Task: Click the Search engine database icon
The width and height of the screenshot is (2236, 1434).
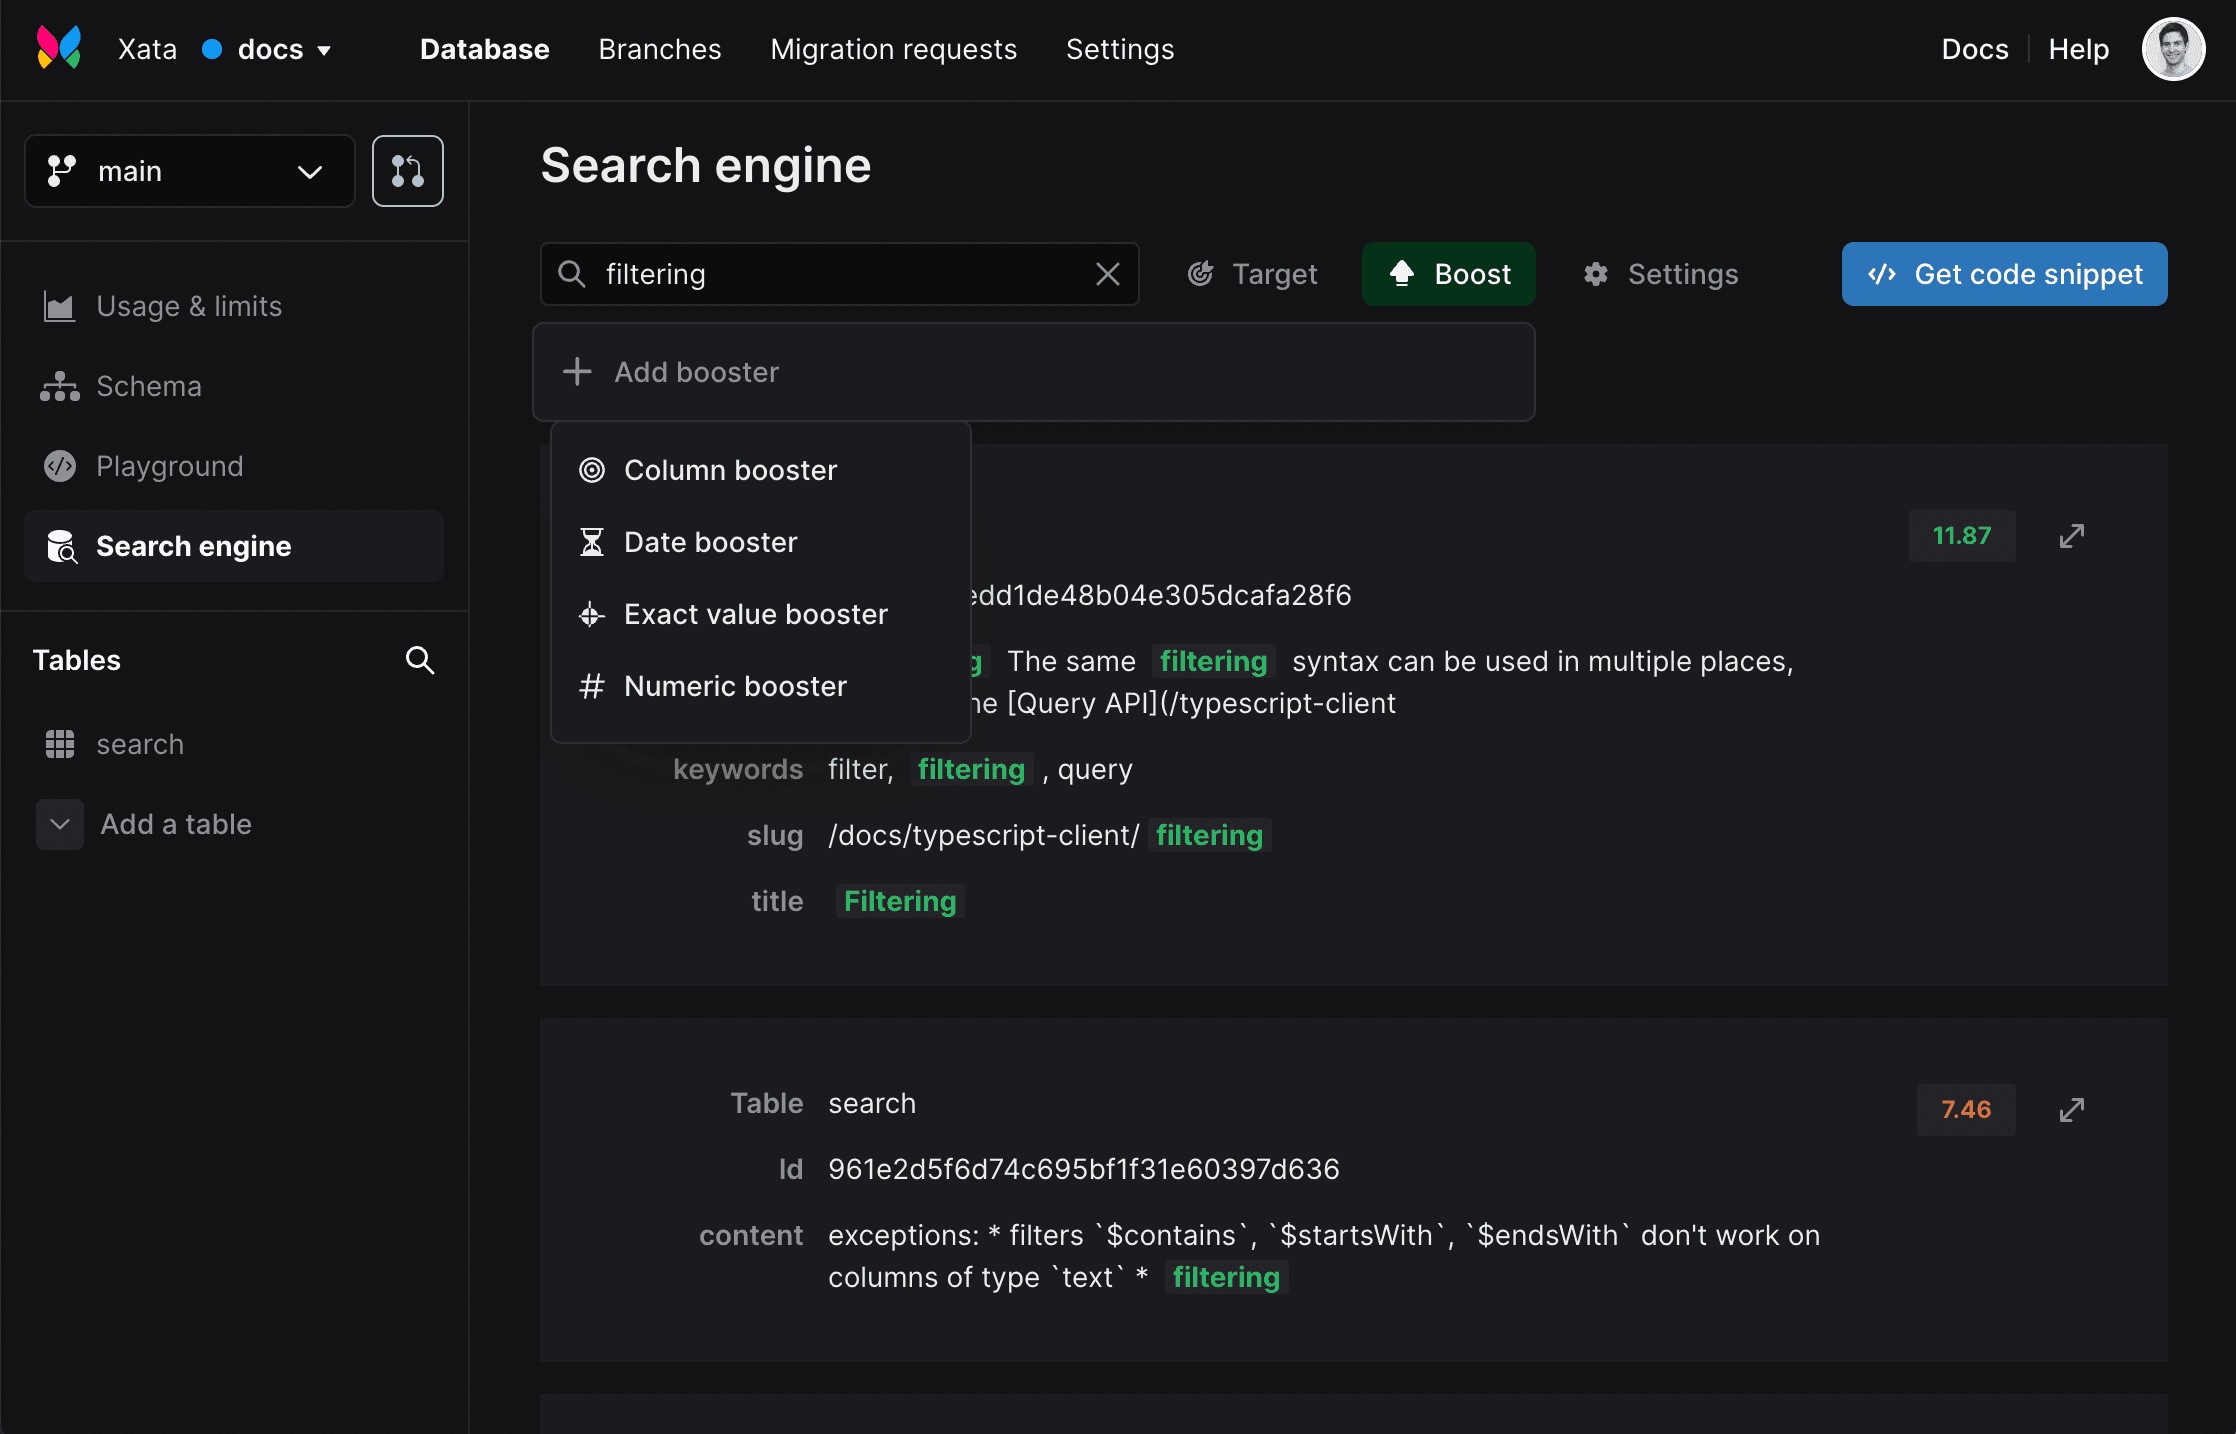Action: [x=62, y=546]
